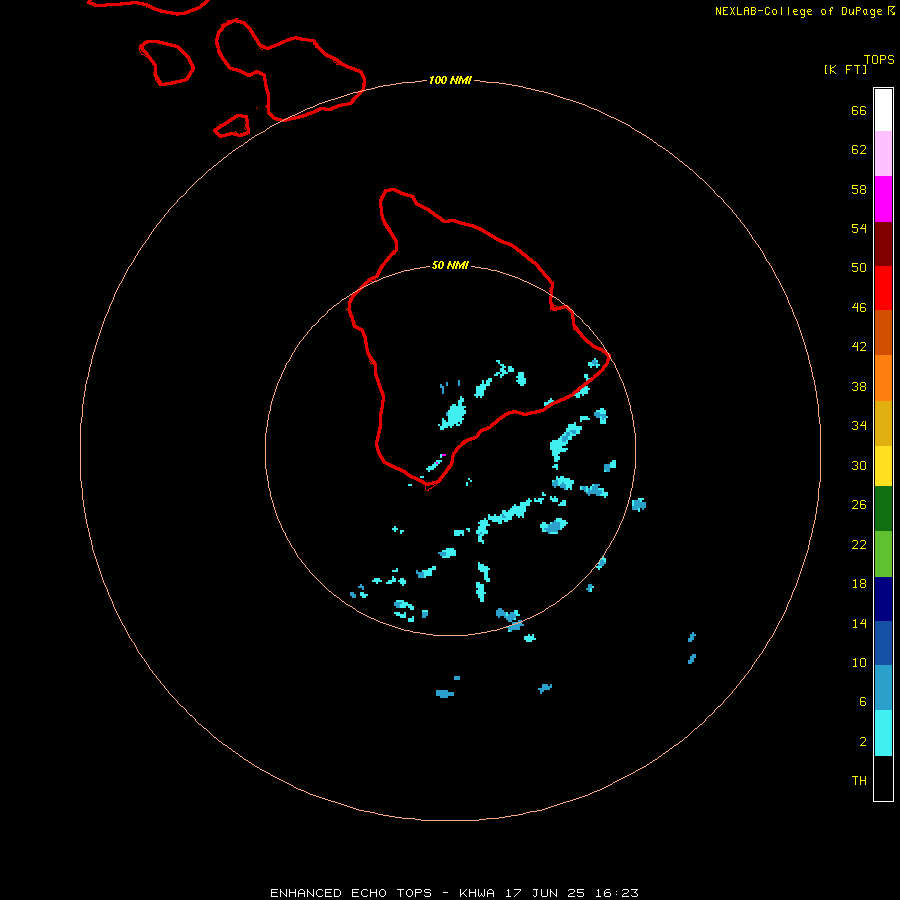Viewport: 900px width, 900px height.
Task: Select the light green legend swatch
Action: [883, 554]
